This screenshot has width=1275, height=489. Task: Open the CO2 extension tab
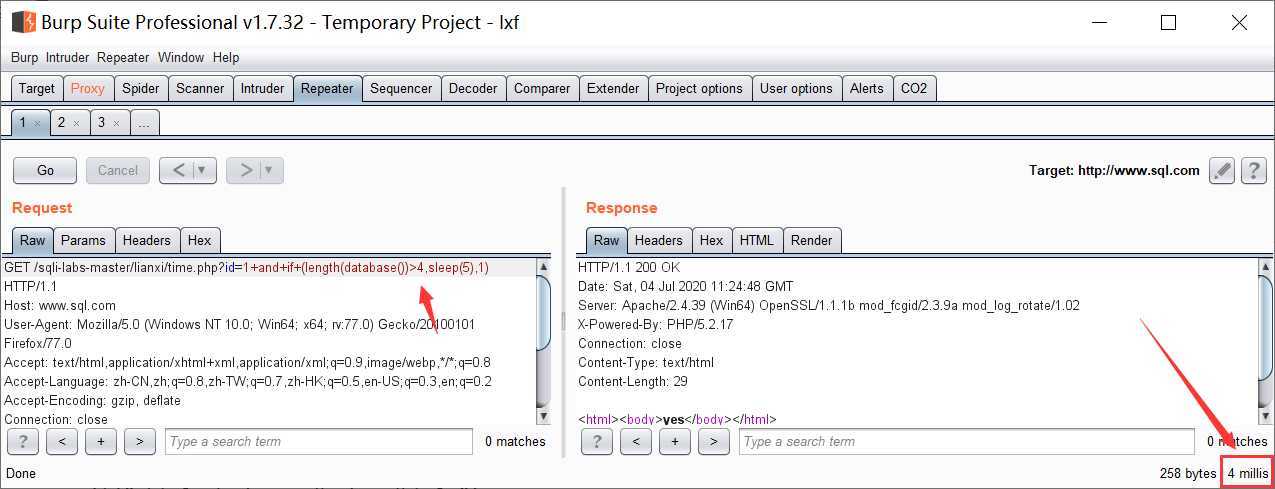pyautogui.click(x=914, y=88)
